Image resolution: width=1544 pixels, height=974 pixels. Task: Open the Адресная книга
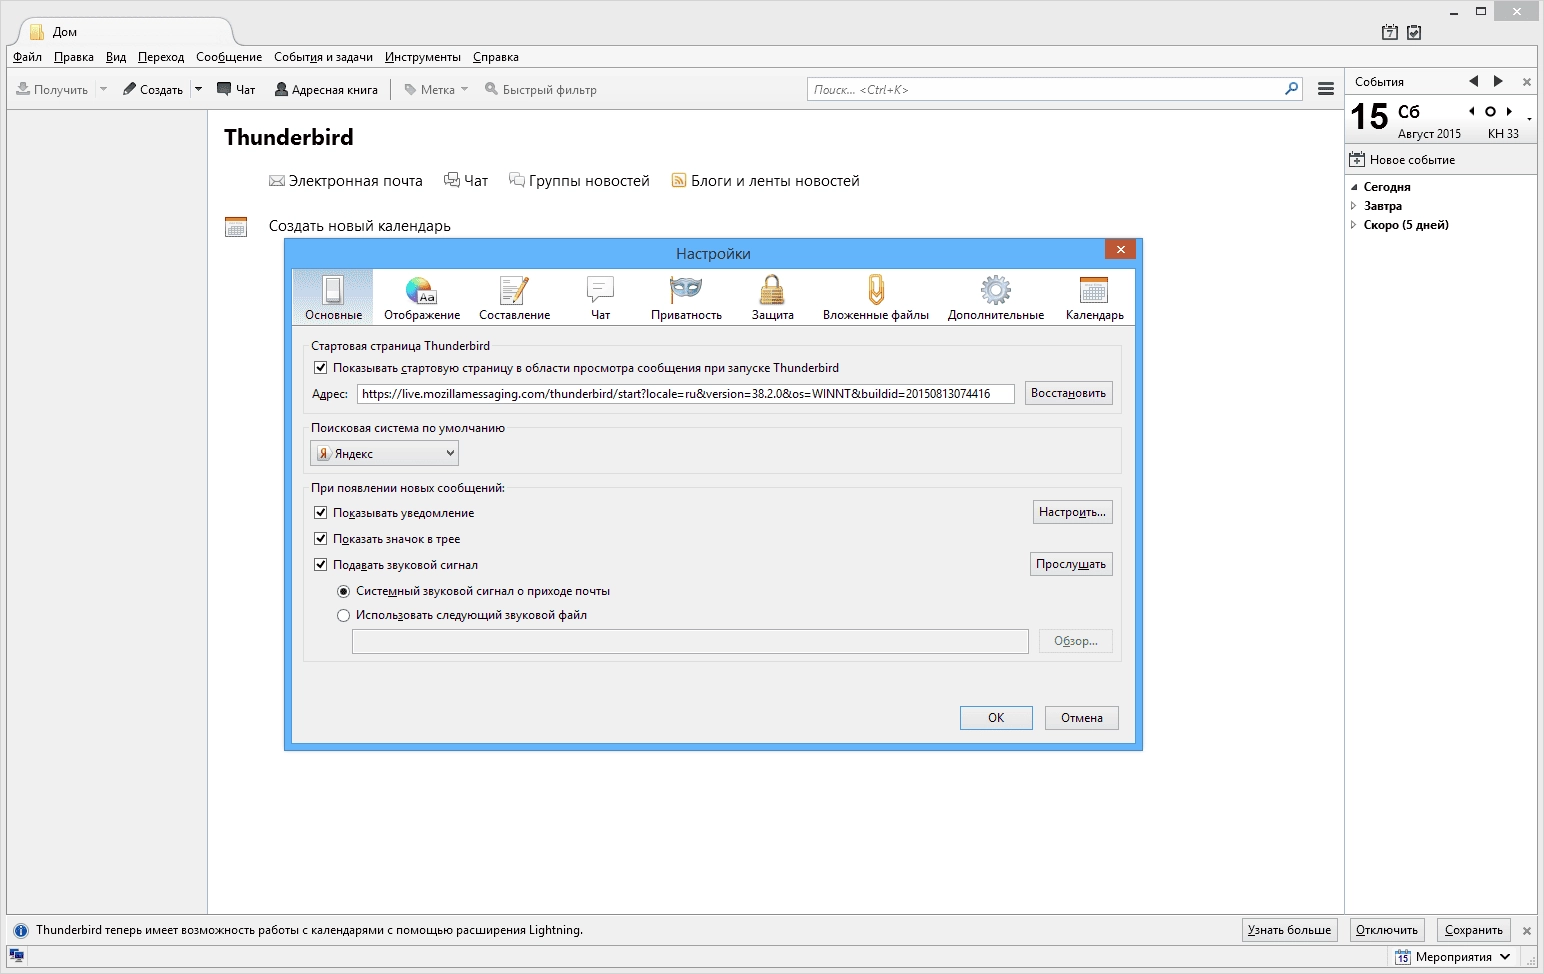pyautogui.click(x=326, y=89)
